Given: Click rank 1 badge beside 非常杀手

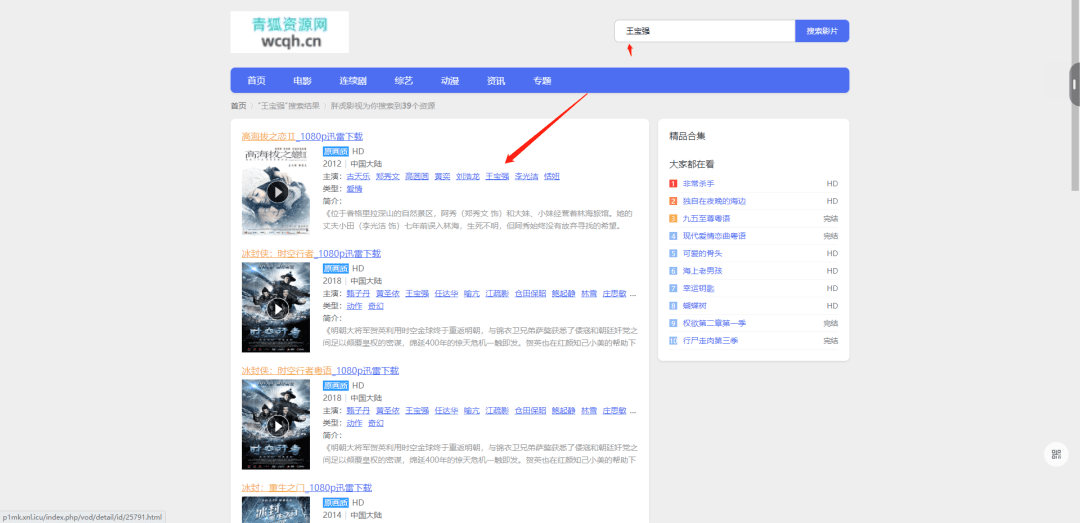Looking at the screenshot, I should tap(673, 184).
